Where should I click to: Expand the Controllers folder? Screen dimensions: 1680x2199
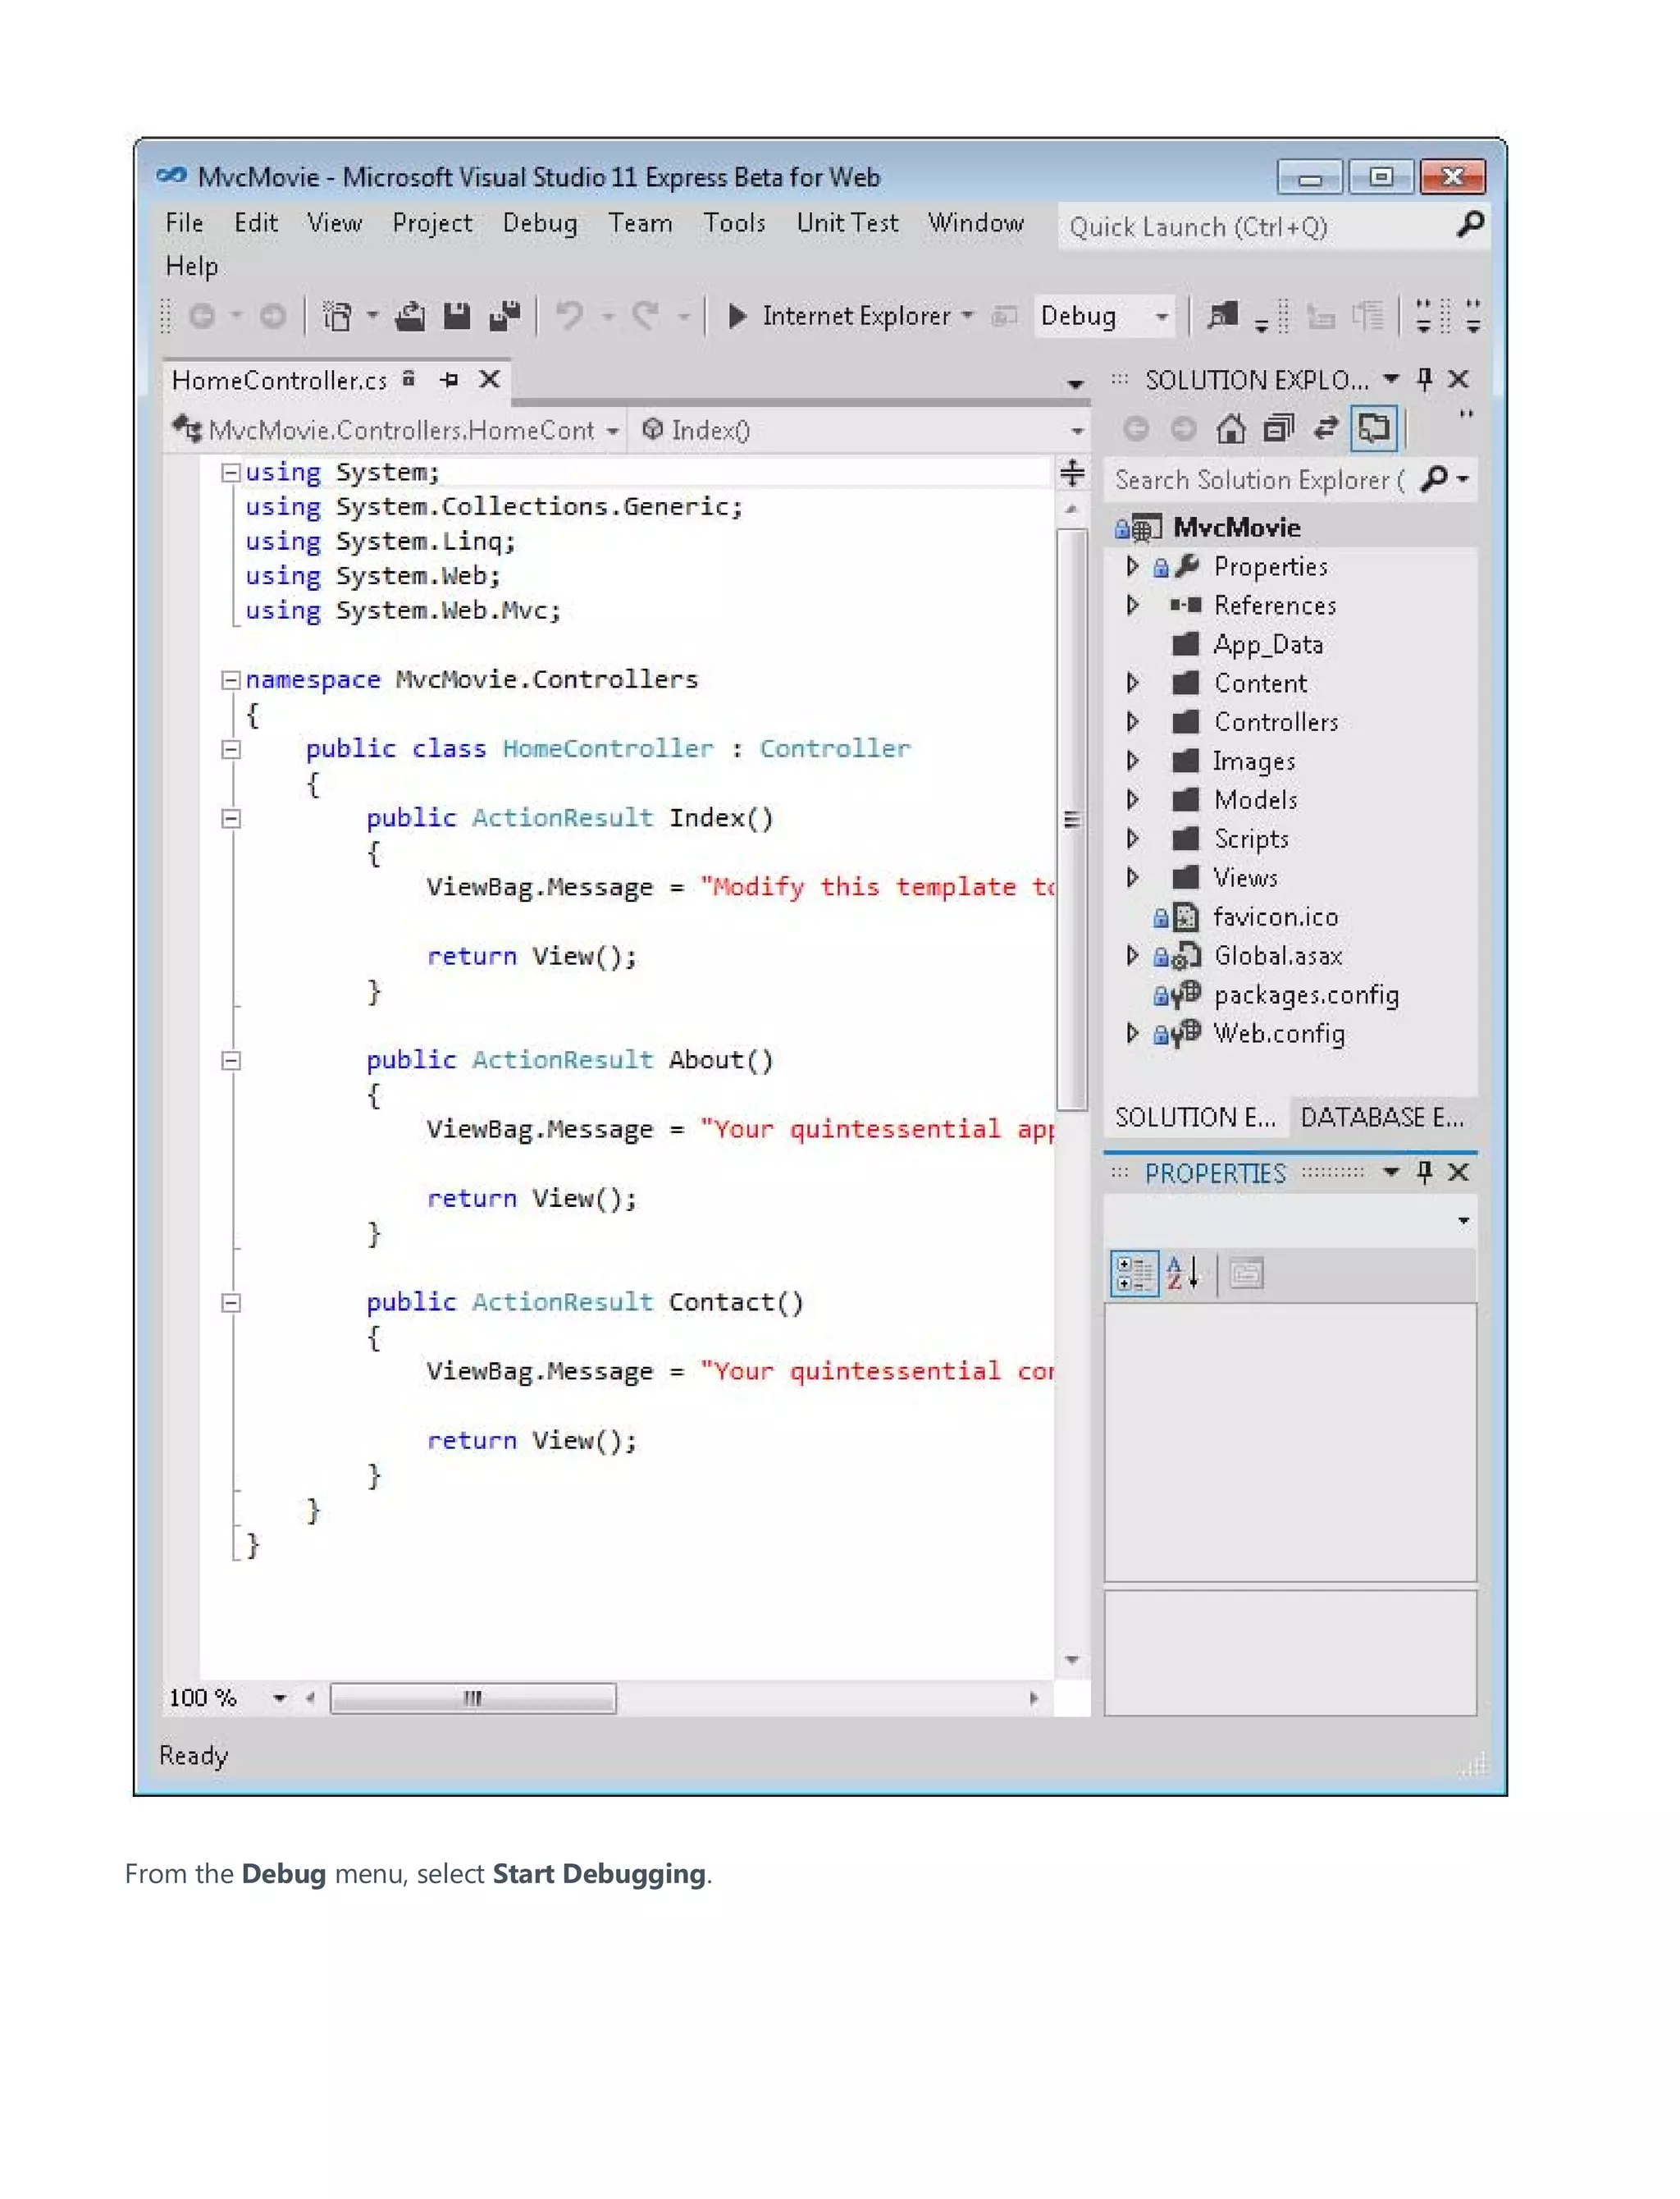pos(1132,722)
